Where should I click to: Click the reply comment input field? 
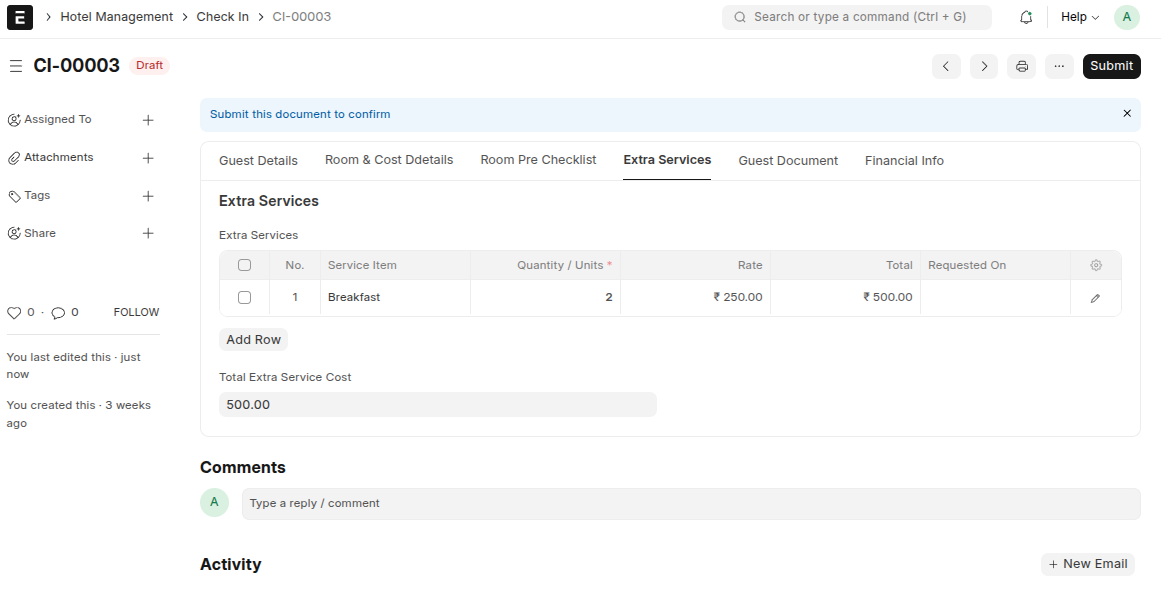pos(690,503)
